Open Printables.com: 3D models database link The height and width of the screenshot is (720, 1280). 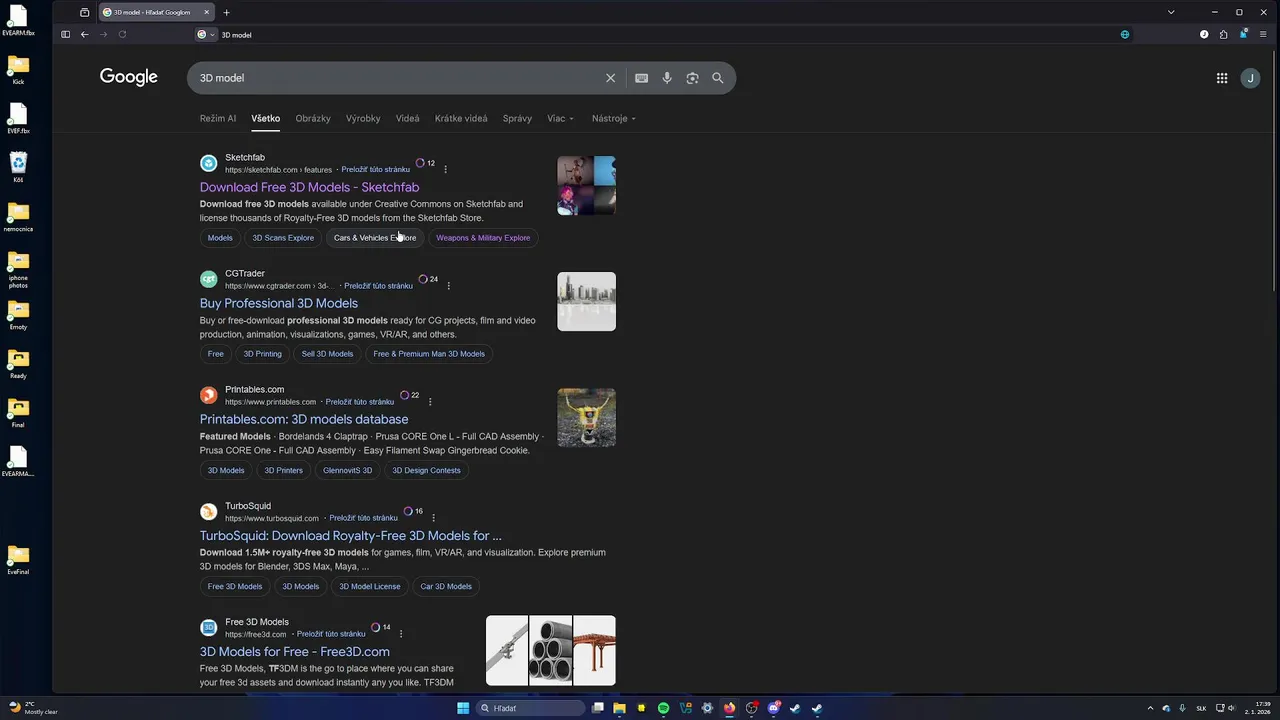(304, 419)
